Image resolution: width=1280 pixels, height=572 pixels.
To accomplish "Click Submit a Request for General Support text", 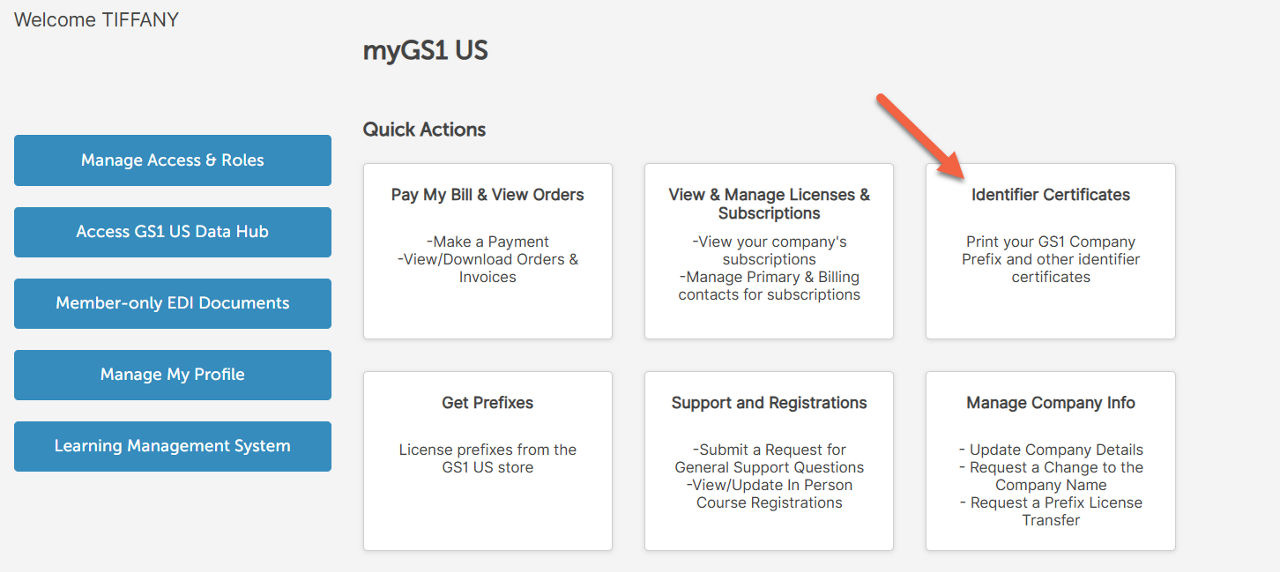I will tap(769, 459).
